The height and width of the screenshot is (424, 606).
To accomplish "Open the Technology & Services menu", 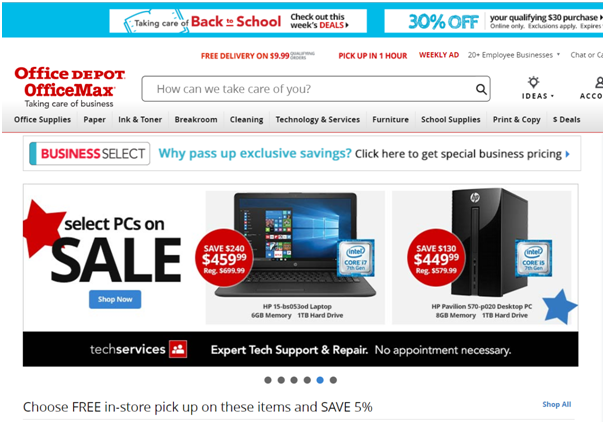I will tap(318, 119).
